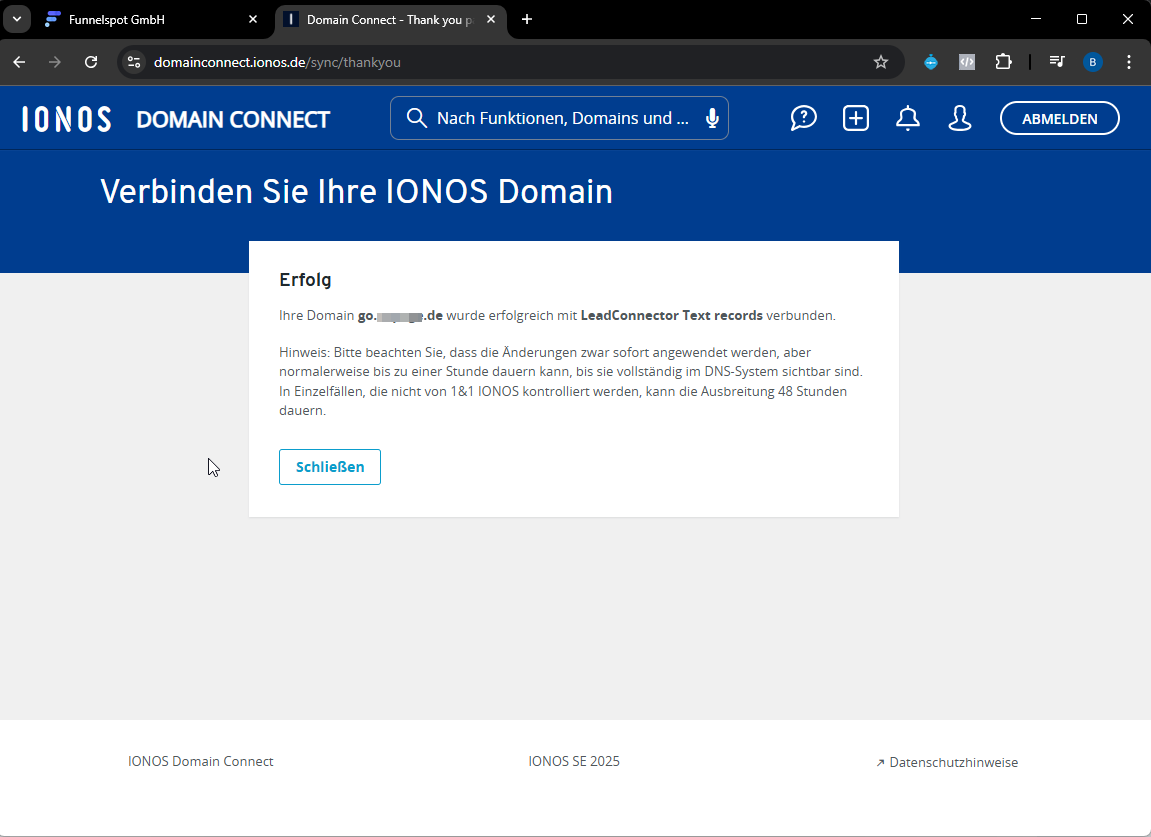Screen dimensions: 1151x837
Task: Close the Domain Connect tab
Action: click(x=491, y=20)
